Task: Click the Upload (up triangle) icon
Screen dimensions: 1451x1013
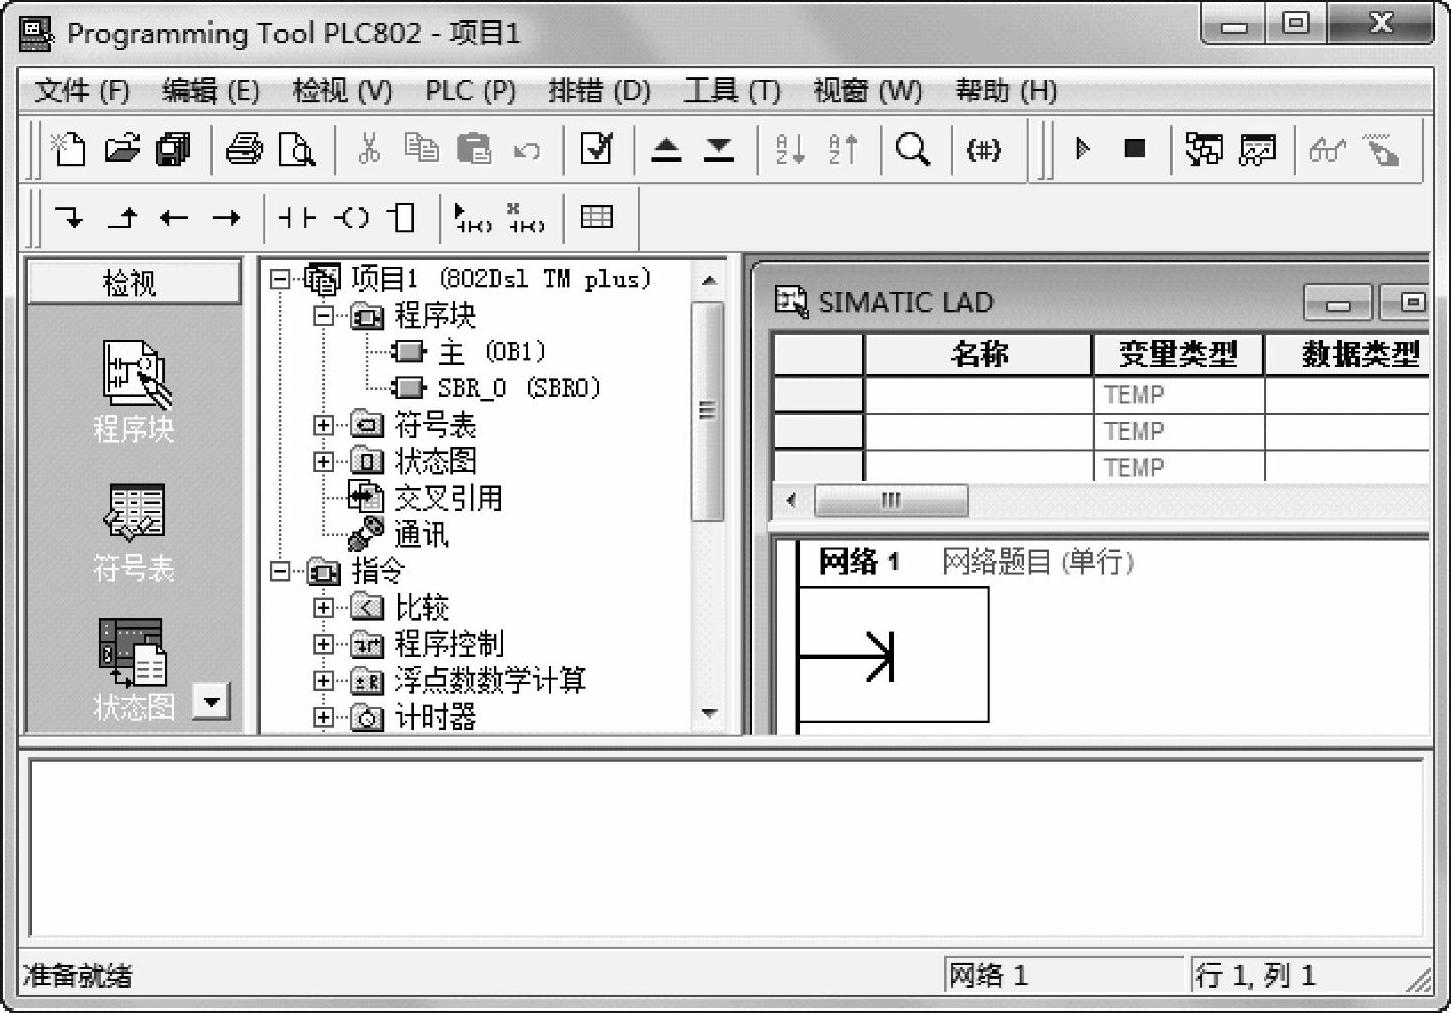Action: (x=666, y=150)
